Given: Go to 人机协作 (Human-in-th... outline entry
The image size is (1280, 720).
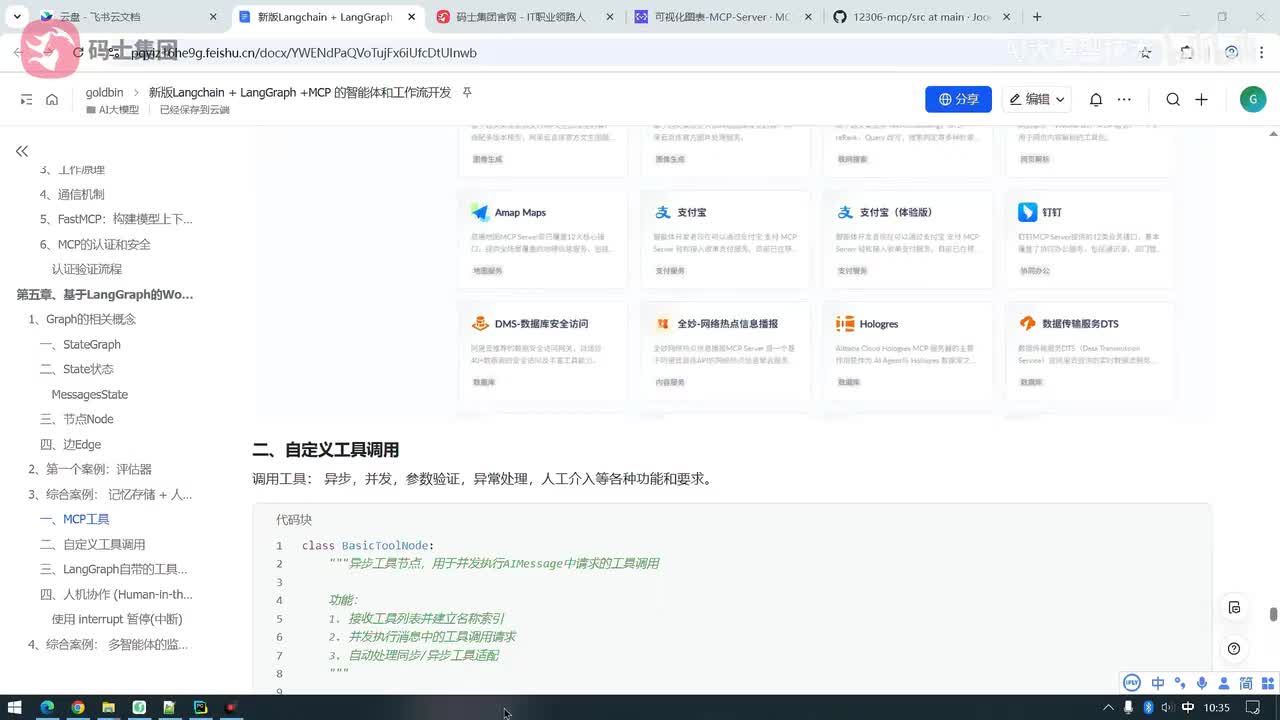Looking at the screenshot, I should (116, 594).
